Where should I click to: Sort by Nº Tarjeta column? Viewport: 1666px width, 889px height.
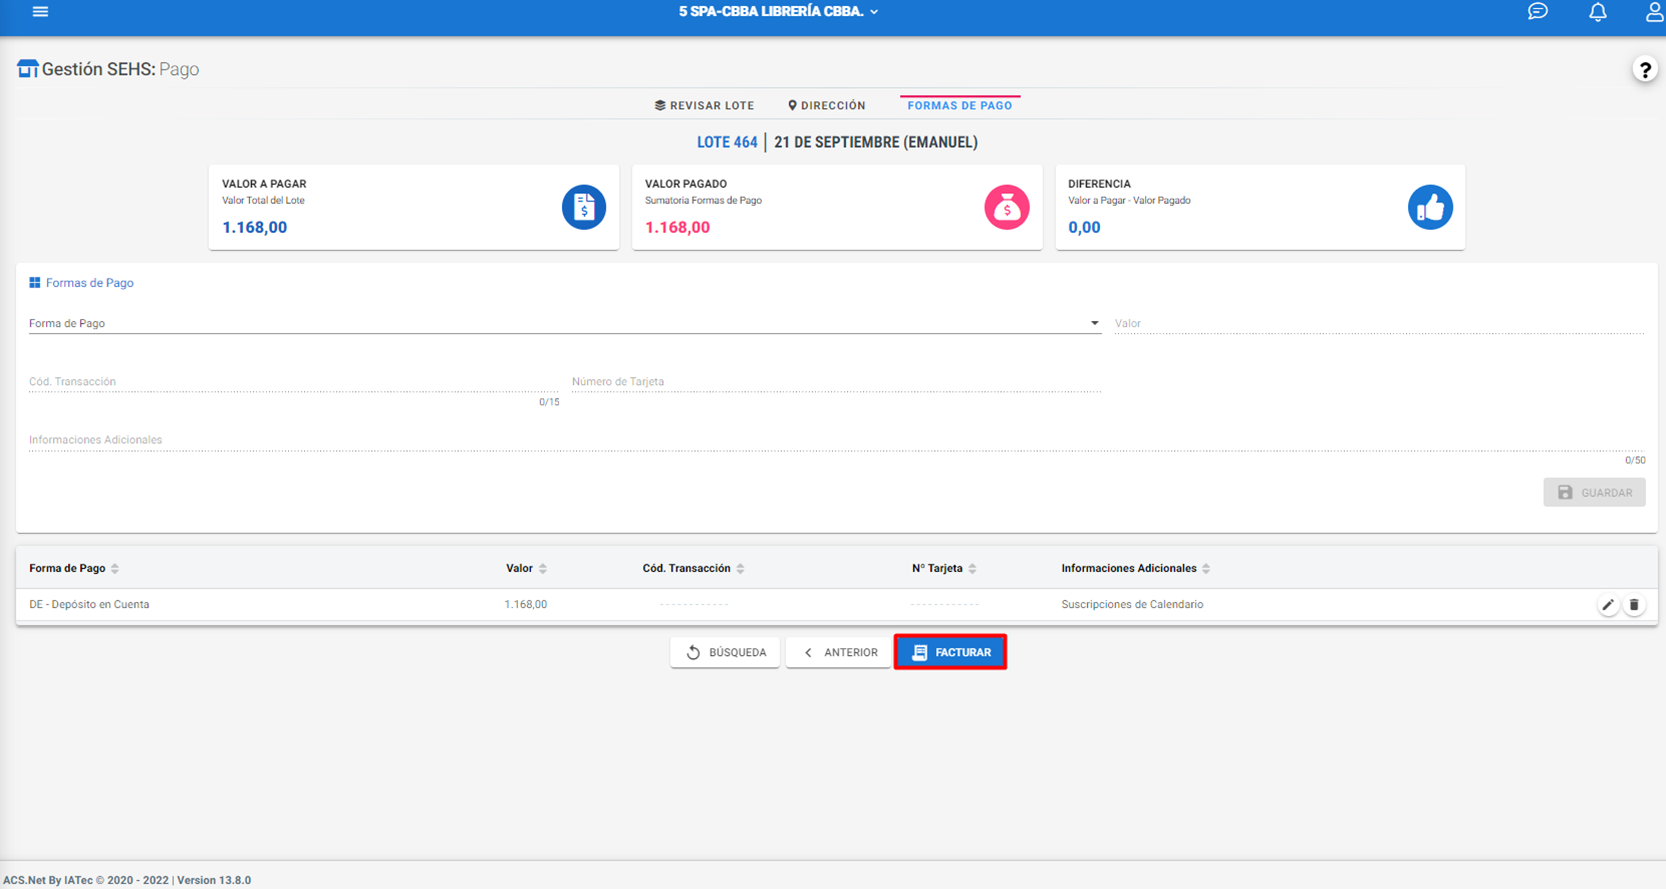pyautogui.click(x=972, y=569)
